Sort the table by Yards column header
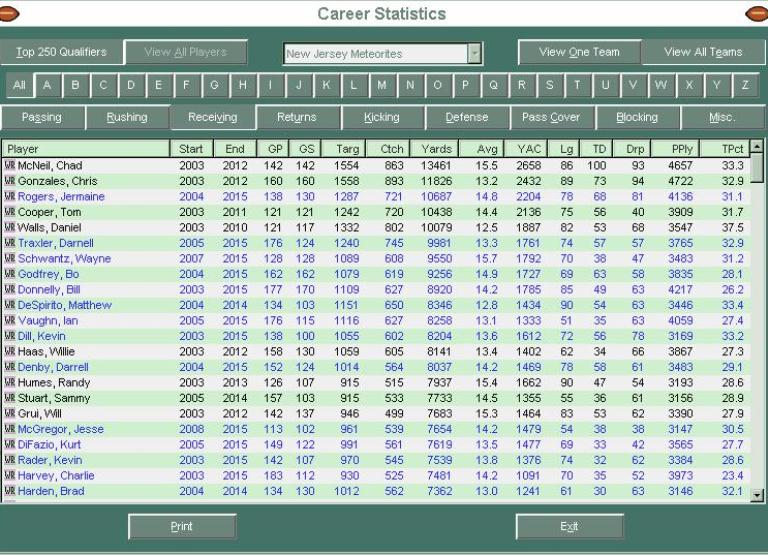The width and height of the screenshot is (768, 555). tap(436, 149)
